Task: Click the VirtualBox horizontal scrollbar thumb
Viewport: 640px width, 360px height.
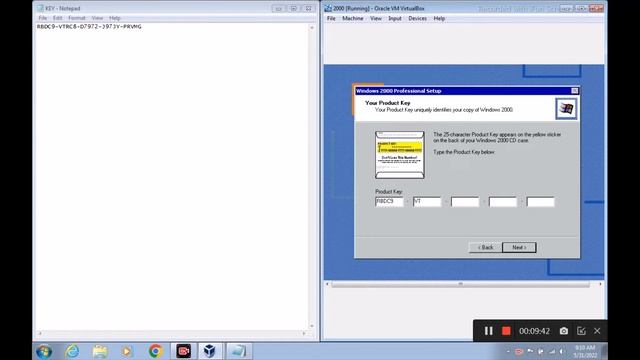Action: tap(460, 284)
